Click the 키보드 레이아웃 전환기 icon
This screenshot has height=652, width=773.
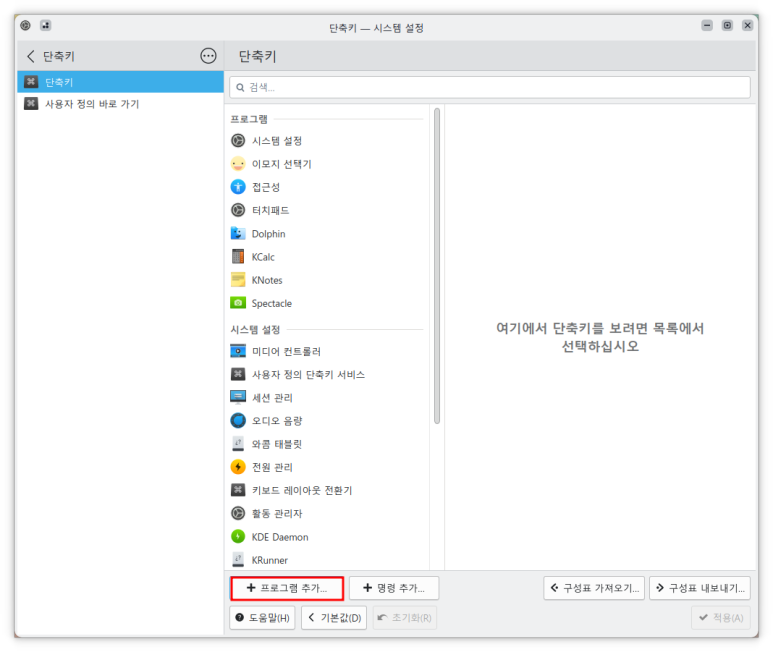[238, 490]
